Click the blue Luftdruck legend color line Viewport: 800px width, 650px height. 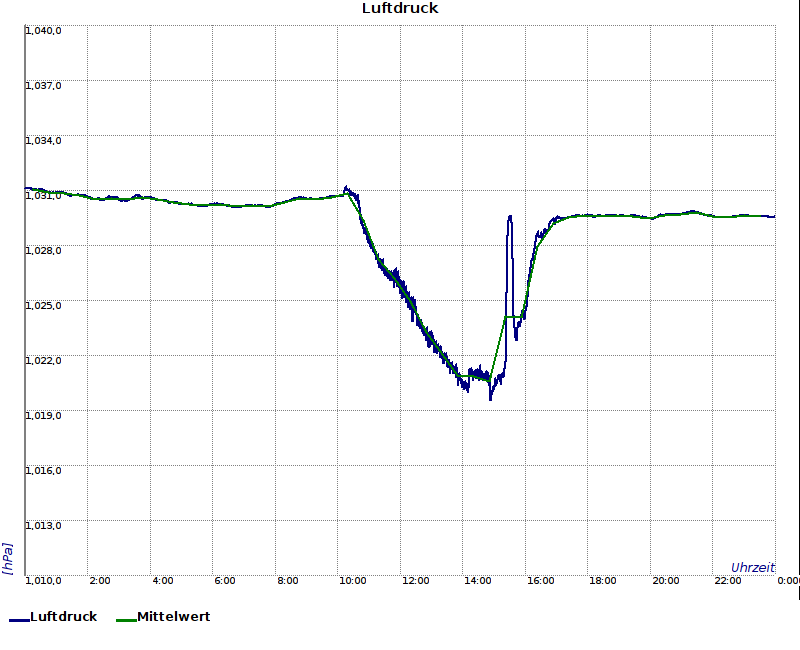19,620
